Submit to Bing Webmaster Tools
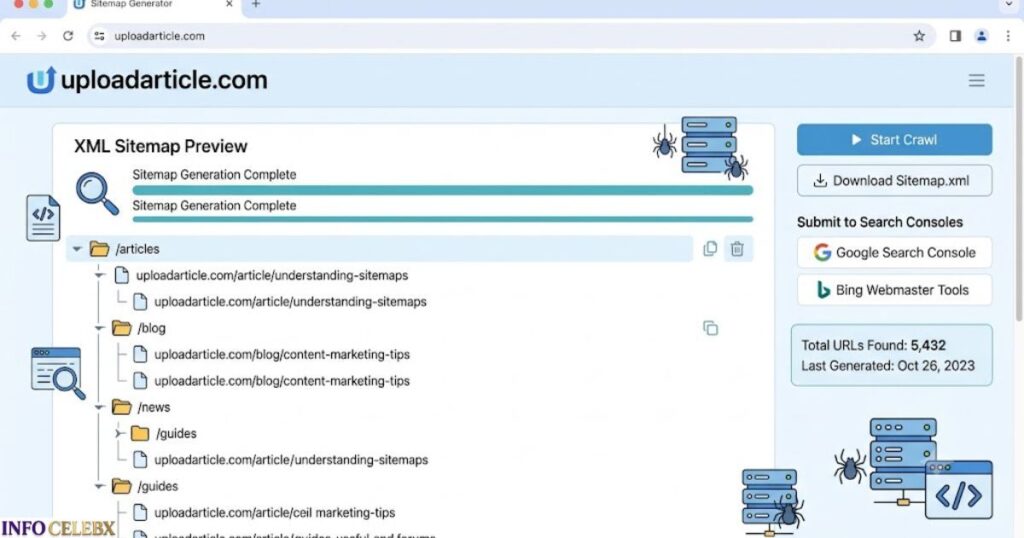This screenshot has height=538, width=1024. click(894, 290)
